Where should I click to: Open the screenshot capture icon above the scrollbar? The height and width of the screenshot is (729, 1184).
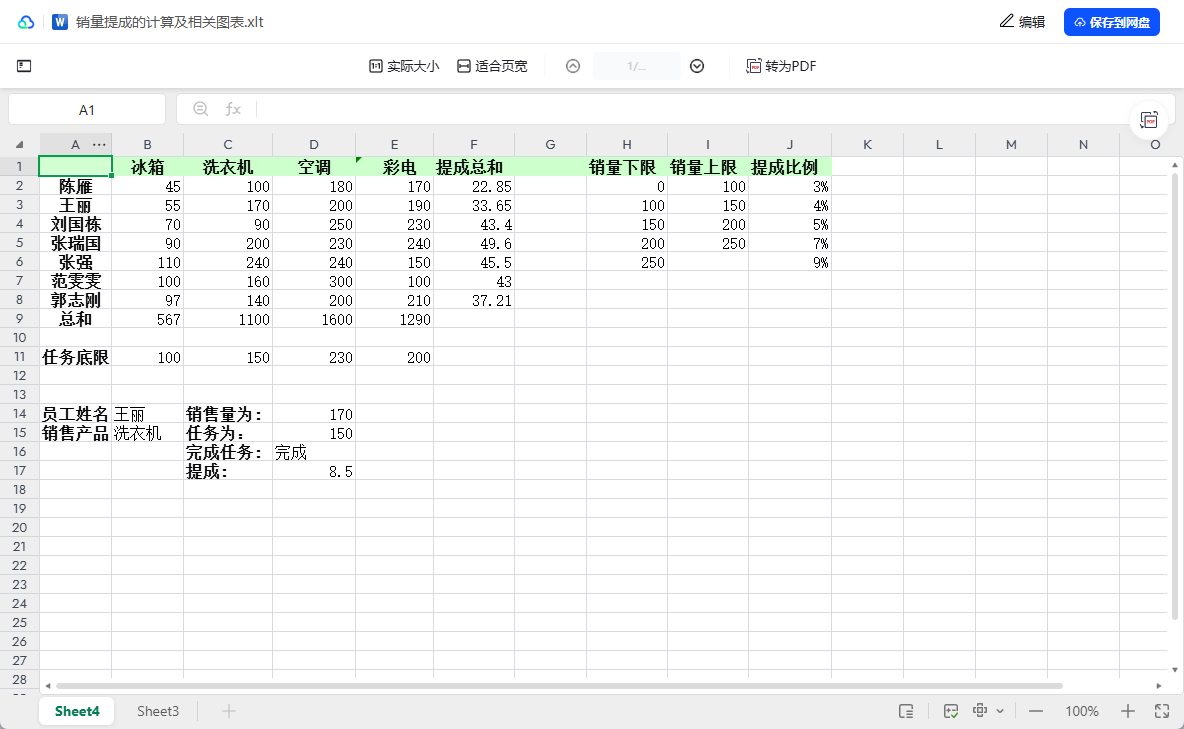[1149, 117]
